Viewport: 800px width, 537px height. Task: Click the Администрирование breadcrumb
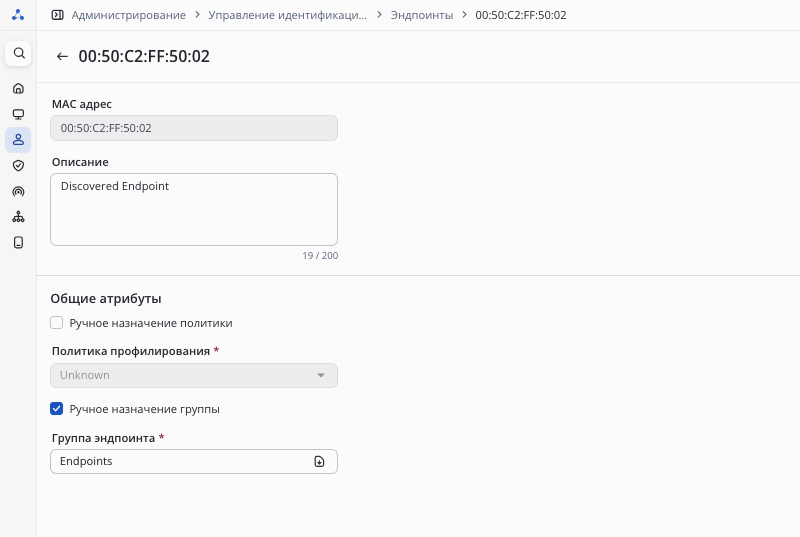coord(128,15)
